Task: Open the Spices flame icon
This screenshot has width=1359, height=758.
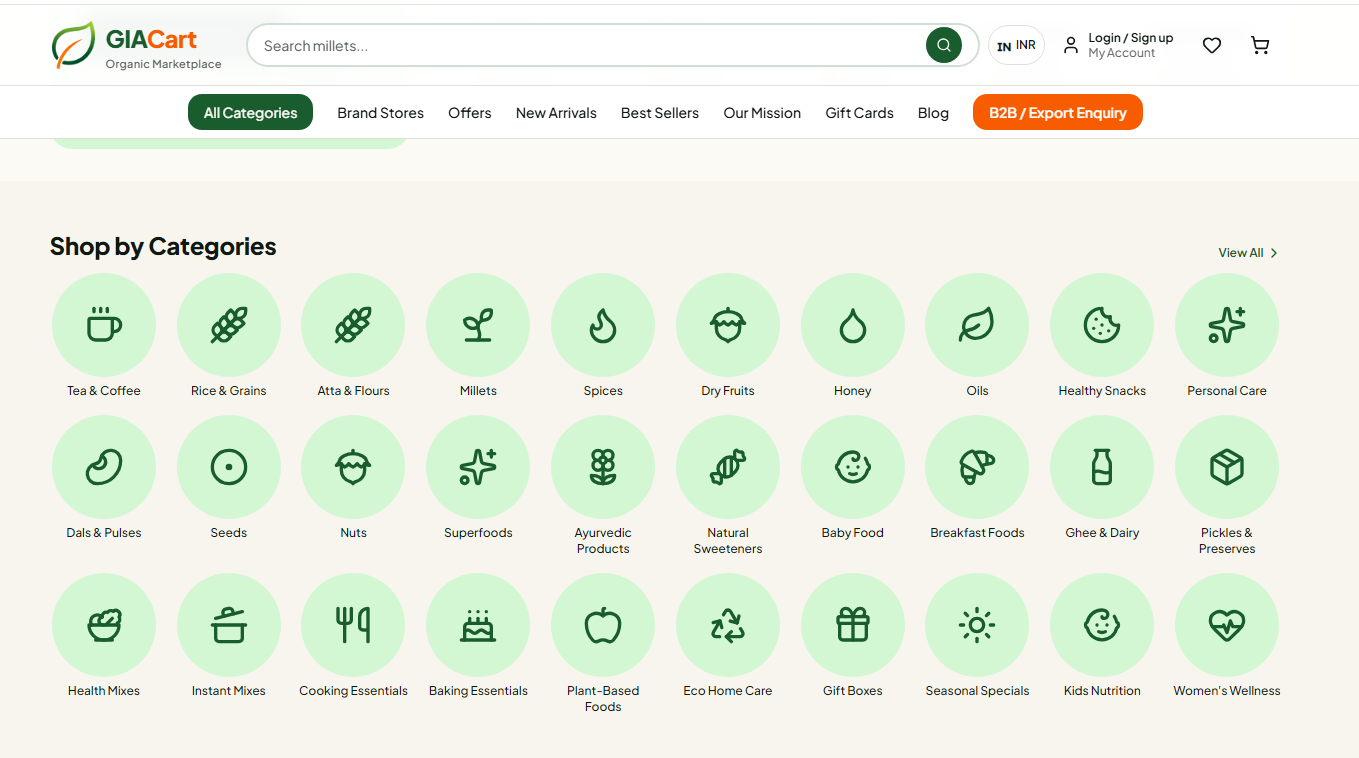Action: pos(603,325)
